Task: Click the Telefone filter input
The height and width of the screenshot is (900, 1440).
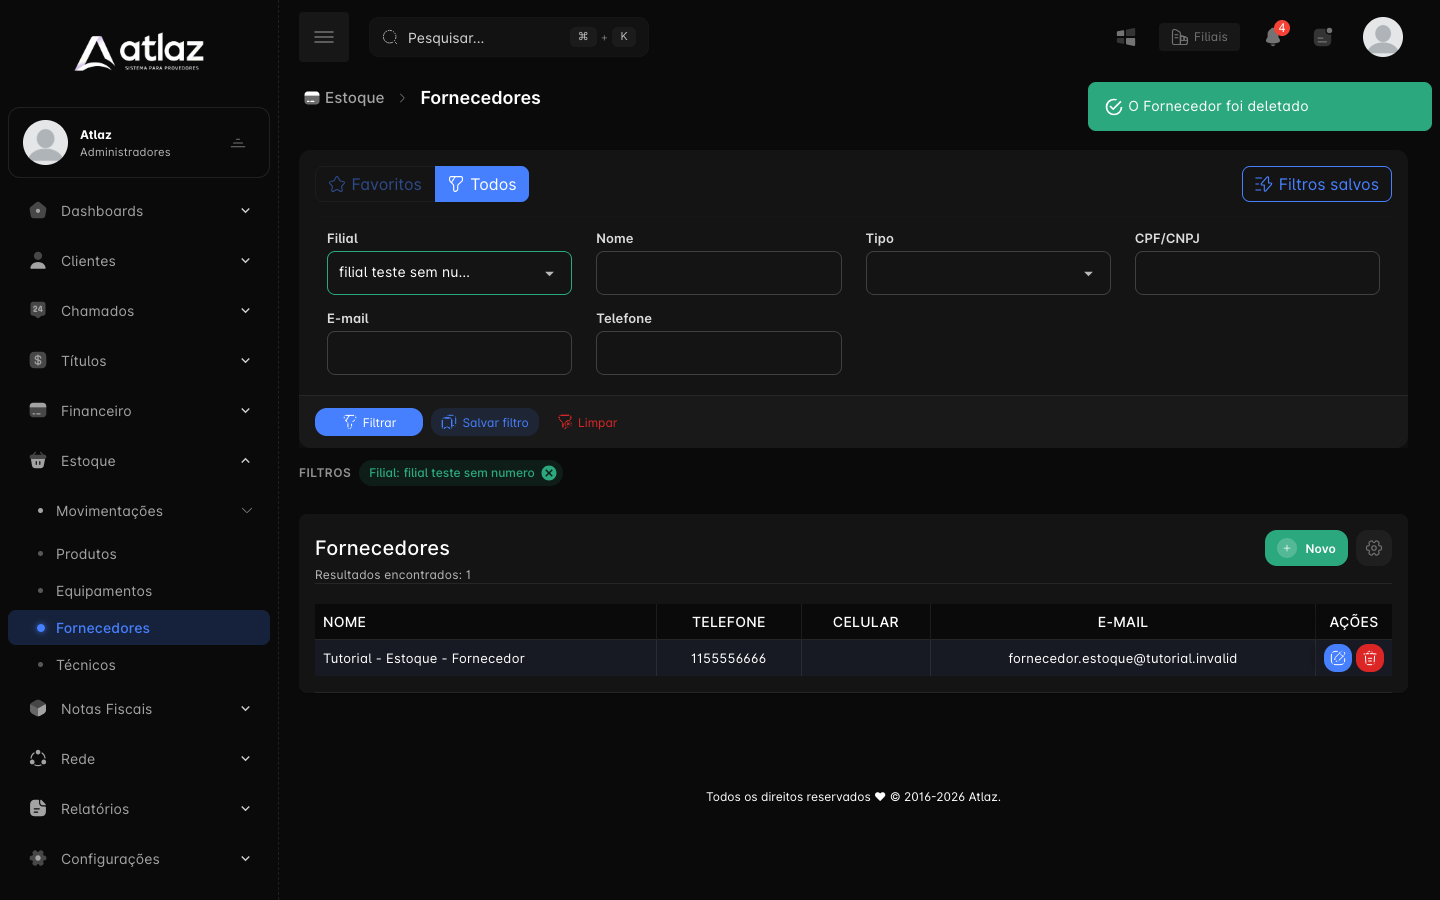Action: click(x=719, y=353)
